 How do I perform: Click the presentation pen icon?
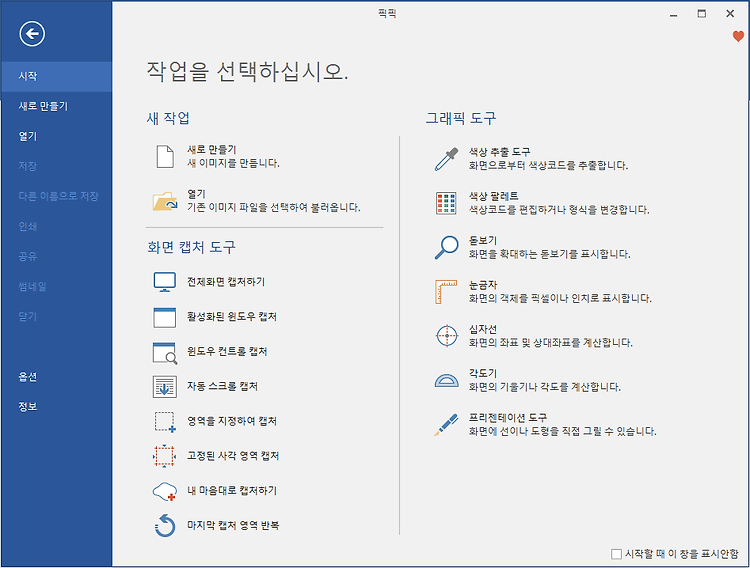point(446,424)
